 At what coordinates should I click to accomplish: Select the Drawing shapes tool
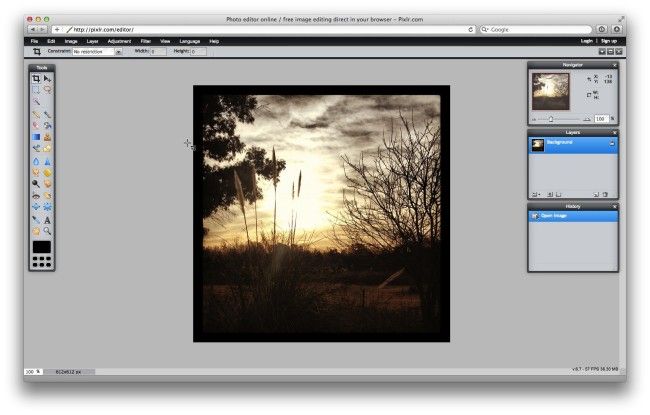[x=48, y=148]
